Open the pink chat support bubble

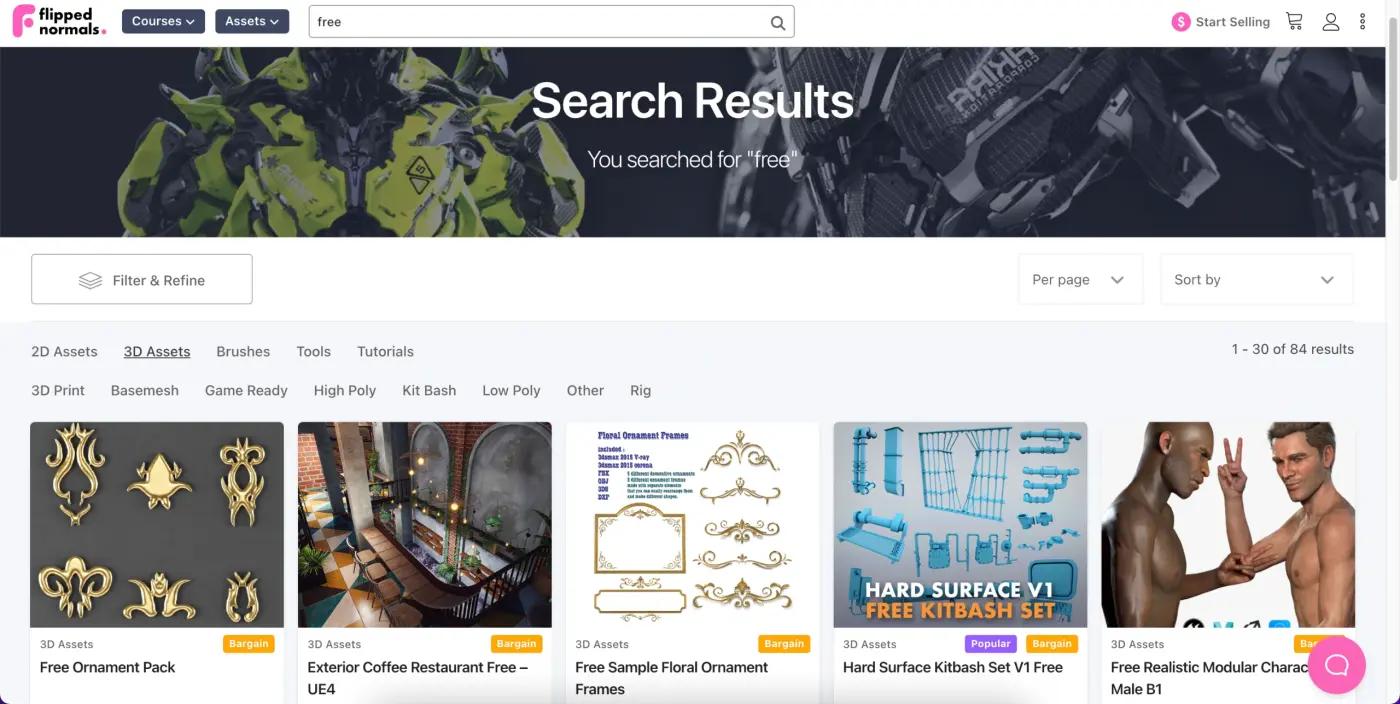coord(1337,665)
